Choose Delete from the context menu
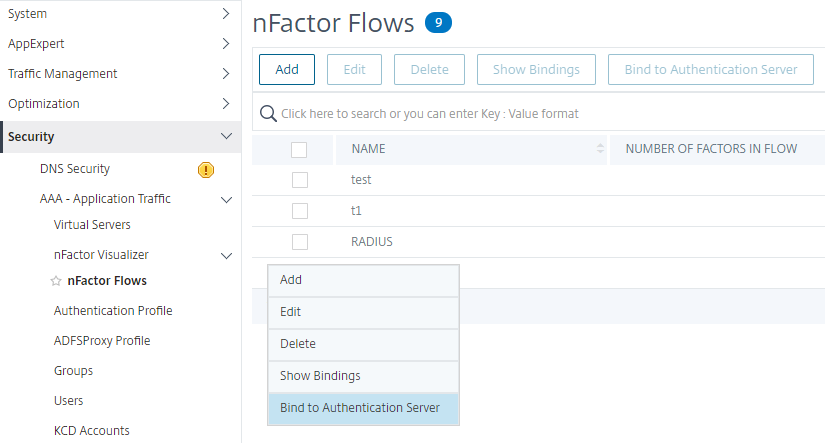 pyautogui.click(x=363, y=344)
